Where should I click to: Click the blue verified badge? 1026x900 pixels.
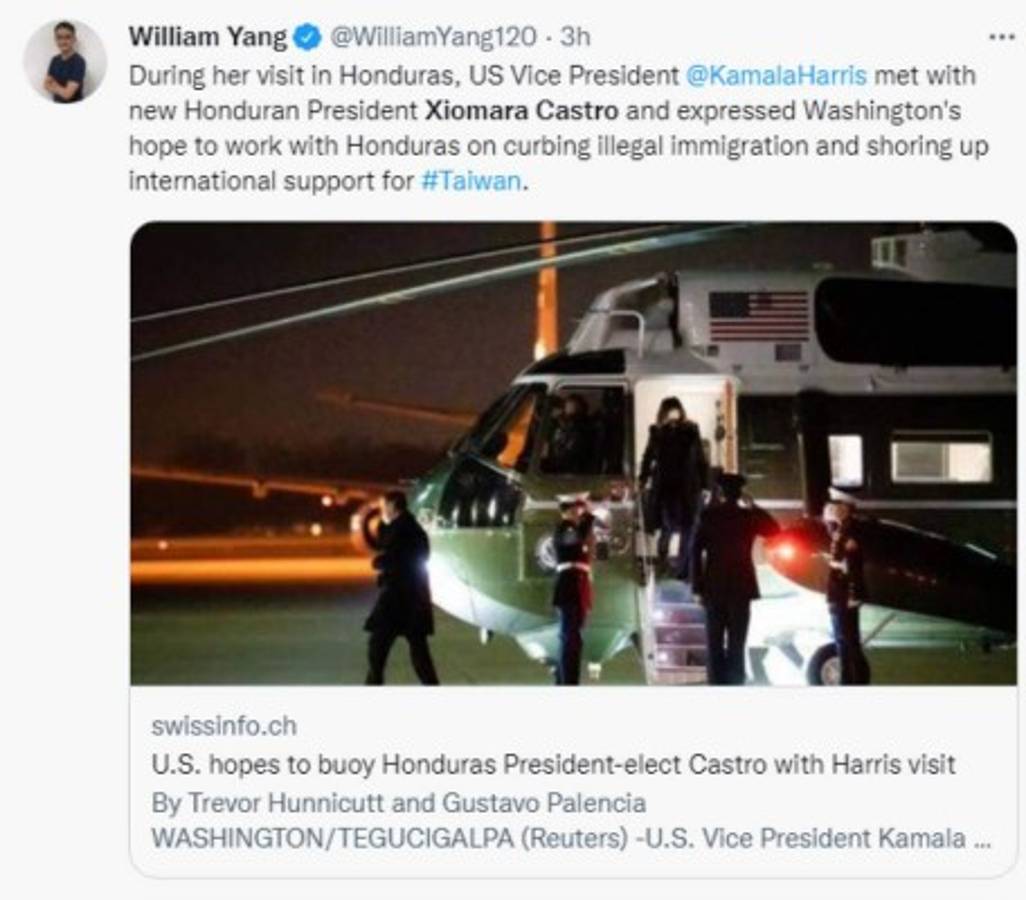pos(307,38)
